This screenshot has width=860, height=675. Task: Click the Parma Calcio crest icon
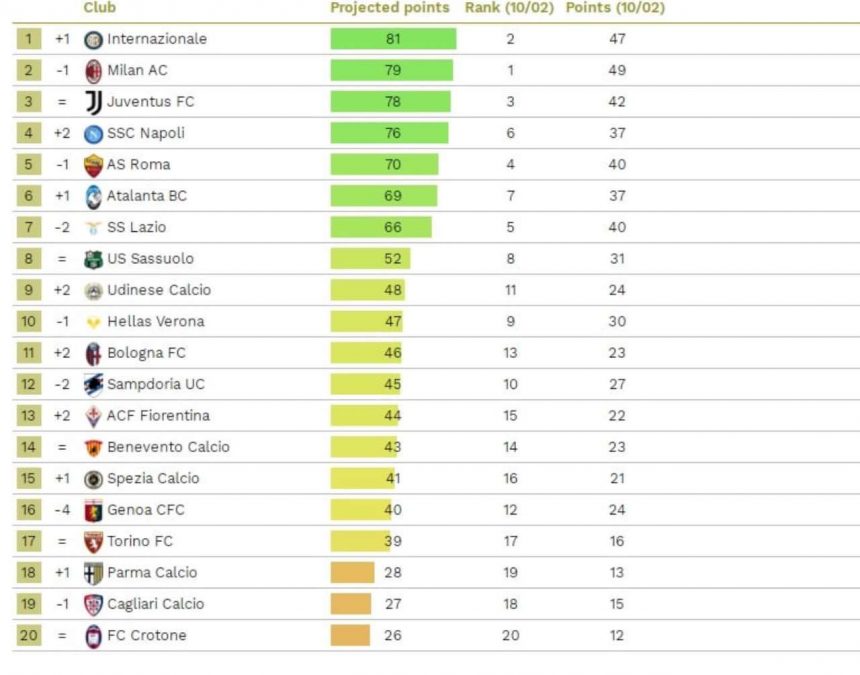pos(93,573)
